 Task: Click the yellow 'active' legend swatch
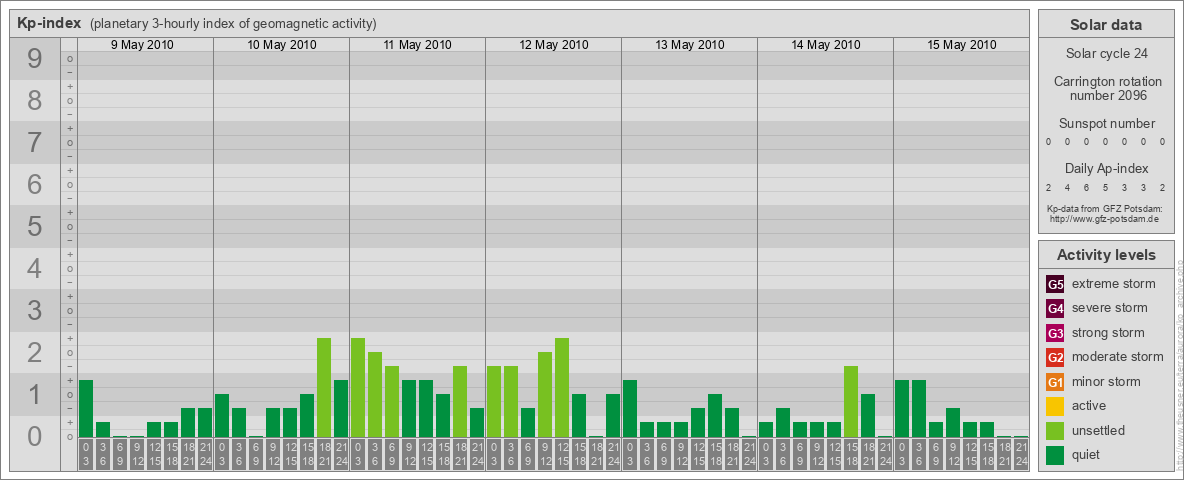(x=1055, y=406)
